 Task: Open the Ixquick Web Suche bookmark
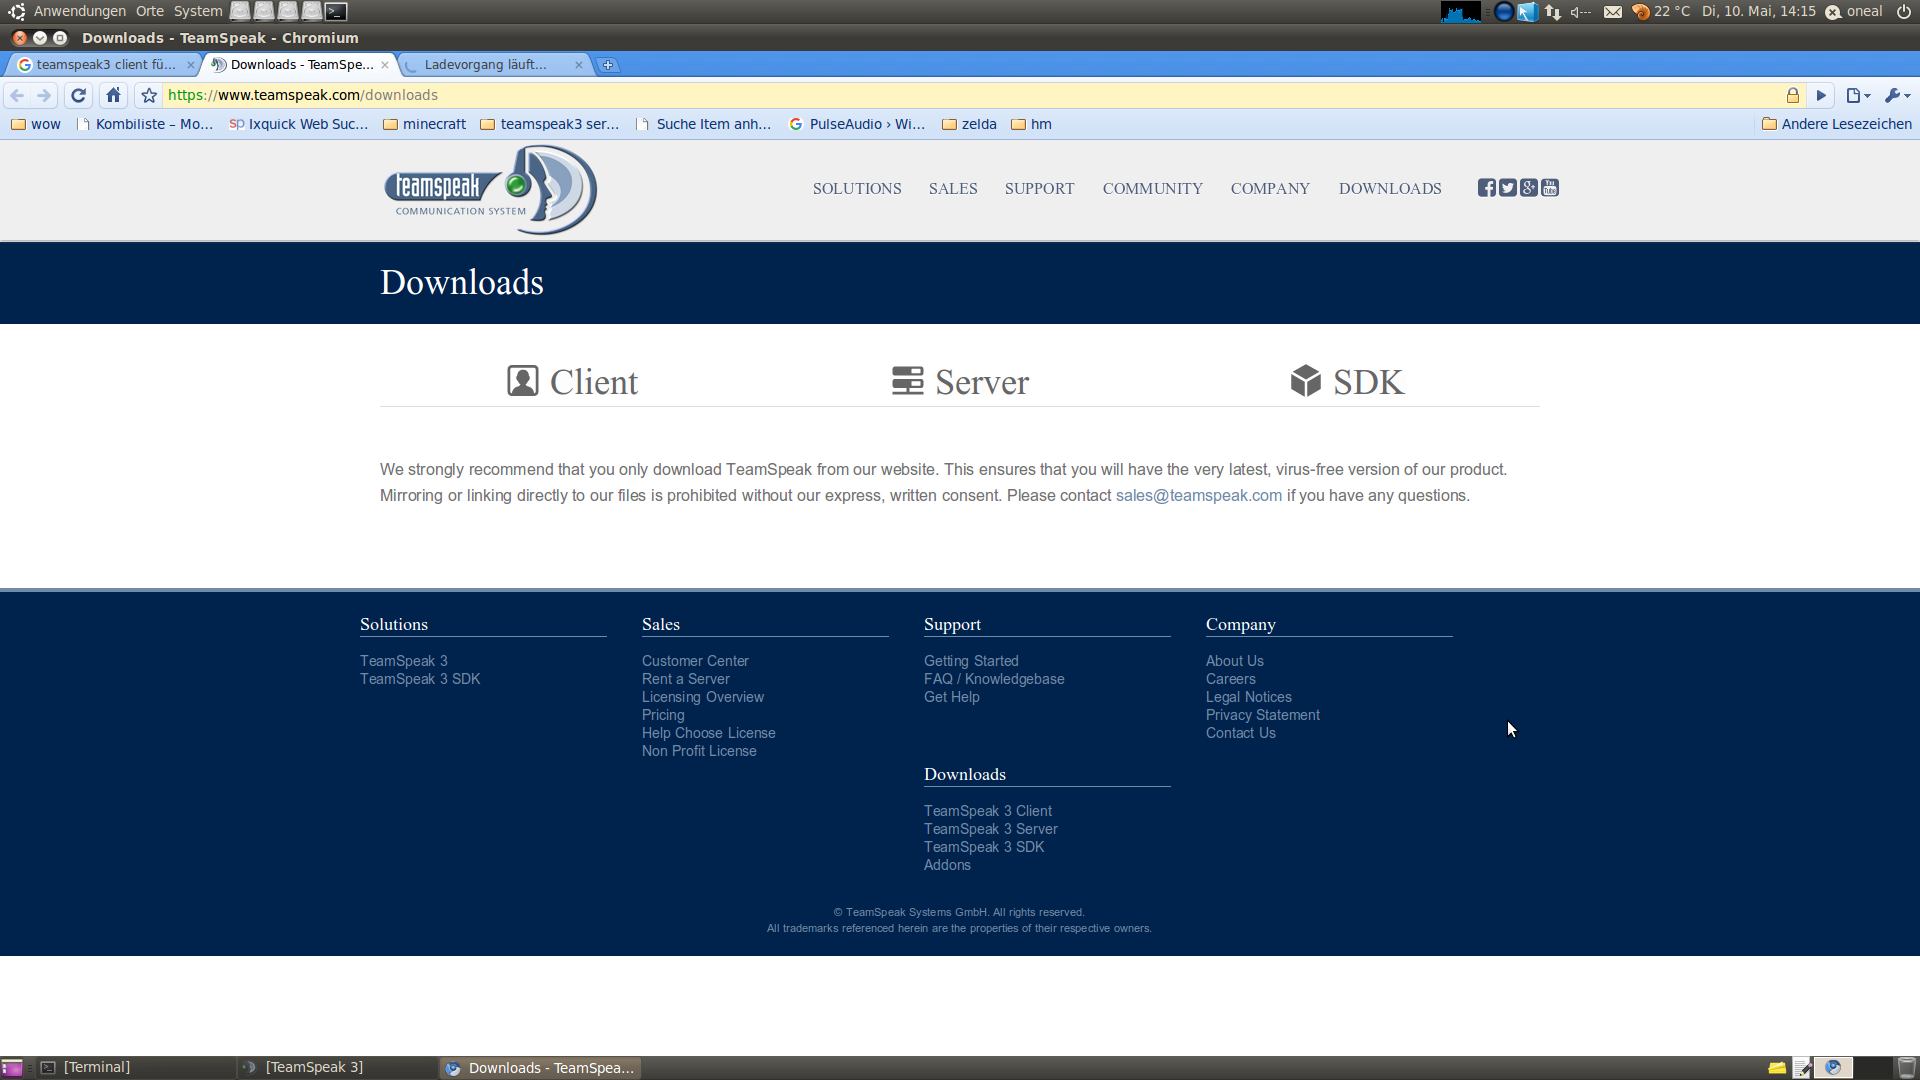point(299,124)
